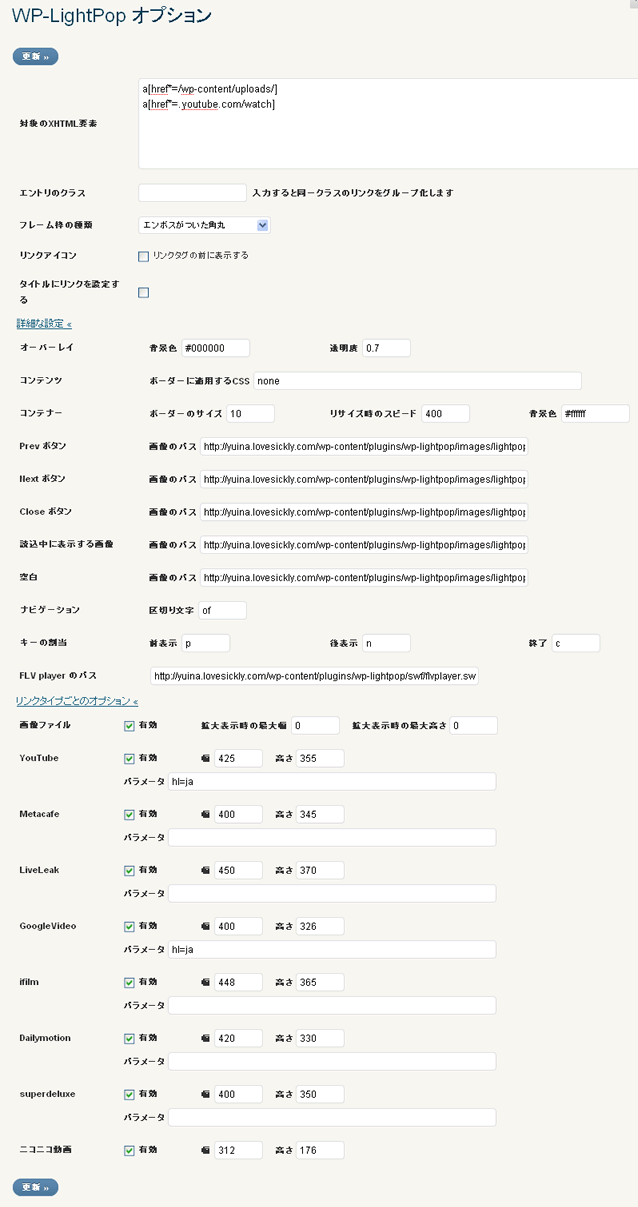Click the 読込中に表示する画像 path field
The width and height of the screenshot is (638, 1207).
coord(364,545)
